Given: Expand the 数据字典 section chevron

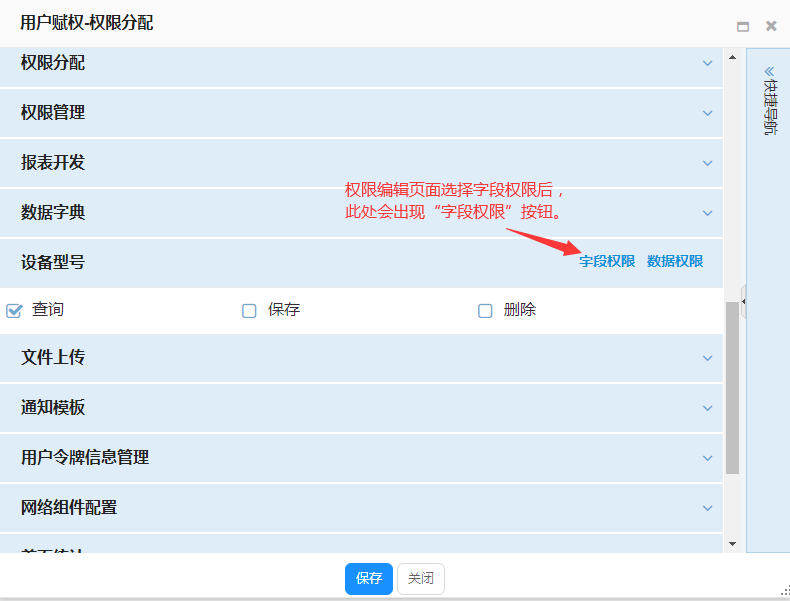Looking at the screenshot, I should [x=707, y=213].
